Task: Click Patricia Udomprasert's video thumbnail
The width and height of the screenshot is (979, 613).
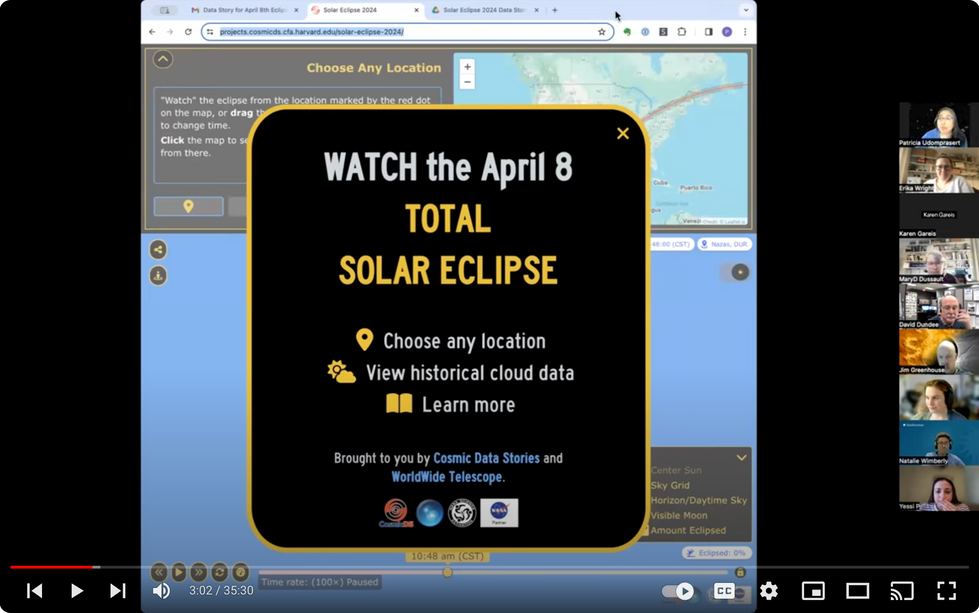Action: pyautogui.click(x=939, y=125)
